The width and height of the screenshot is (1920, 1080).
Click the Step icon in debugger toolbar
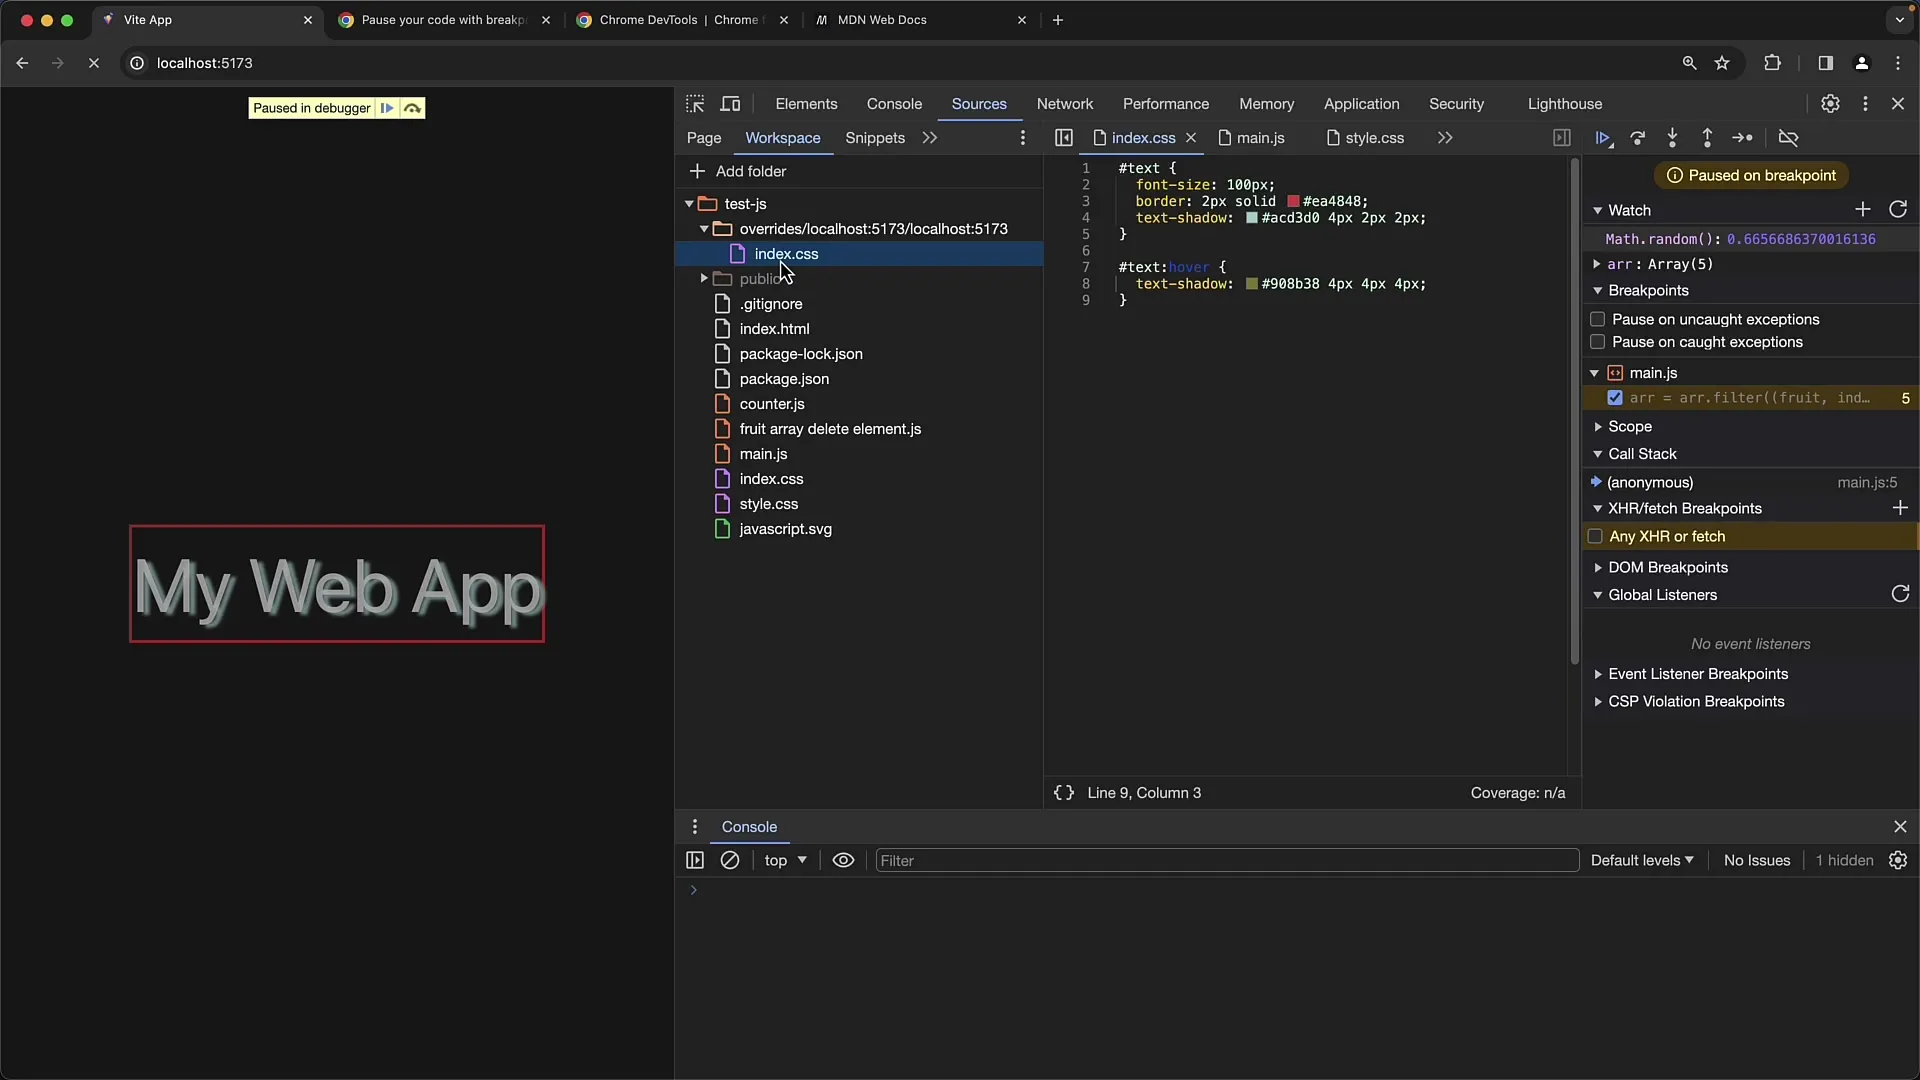[x=1742, y=138]
